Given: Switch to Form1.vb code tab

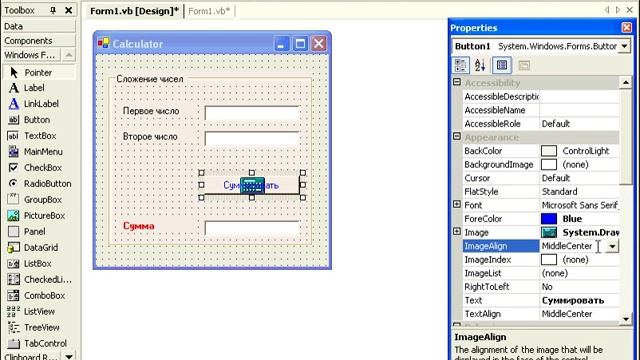Looking at the screenshot, I should click(x=209, y=11).
